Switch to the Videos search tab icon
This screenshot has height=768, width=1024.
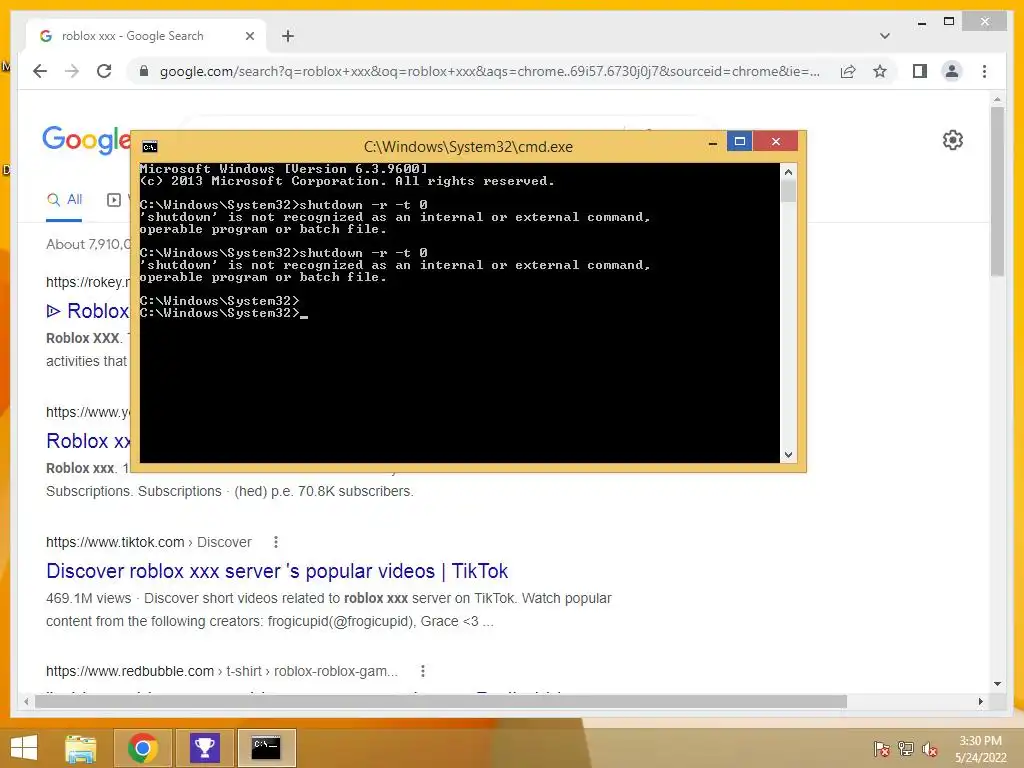pyautogui.click(x=114, y=200)
